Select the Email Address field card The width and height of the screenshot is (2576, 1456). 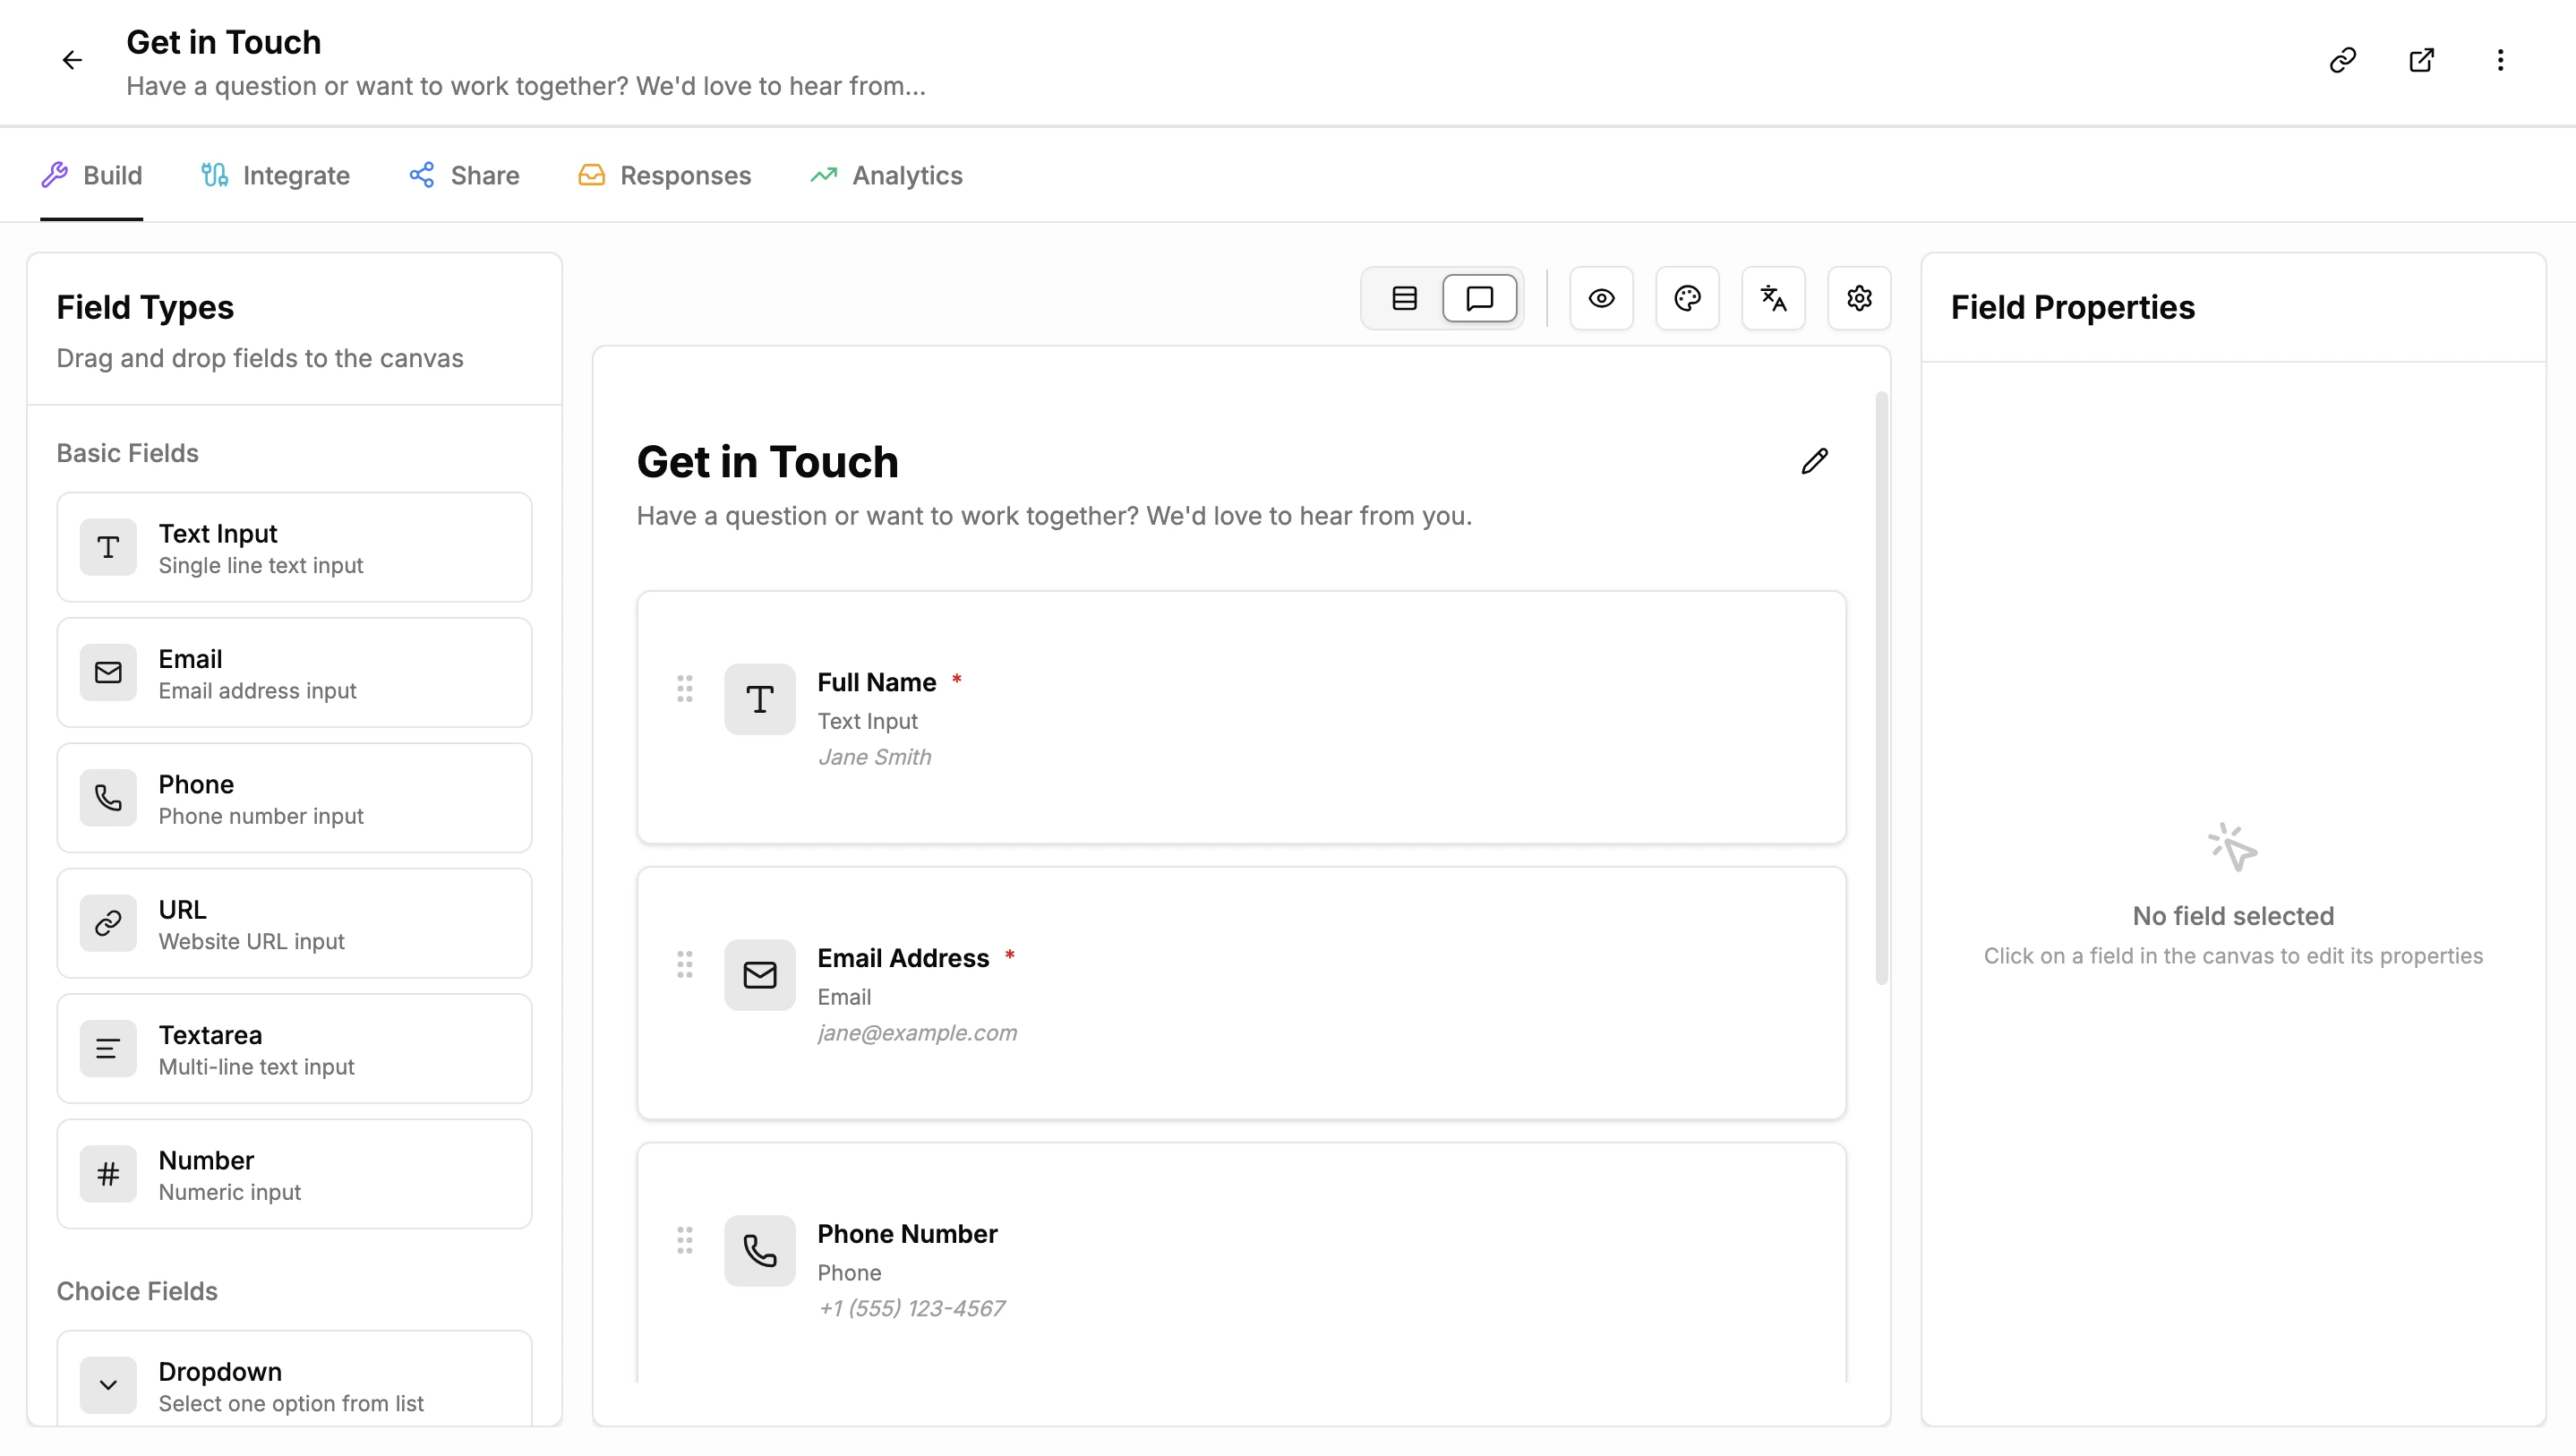tap(1242, 992)
